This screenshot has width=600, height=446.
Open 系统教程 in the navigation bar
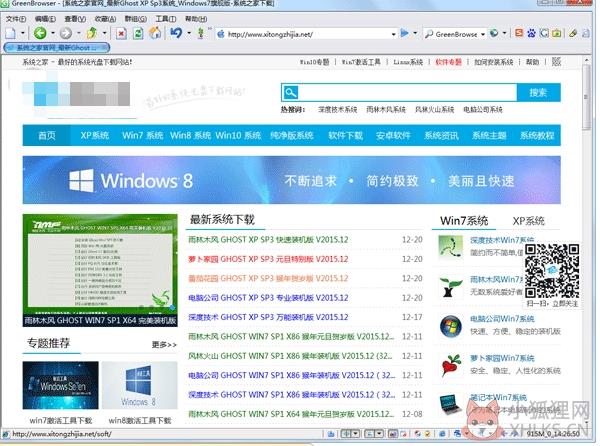point(537,135)
